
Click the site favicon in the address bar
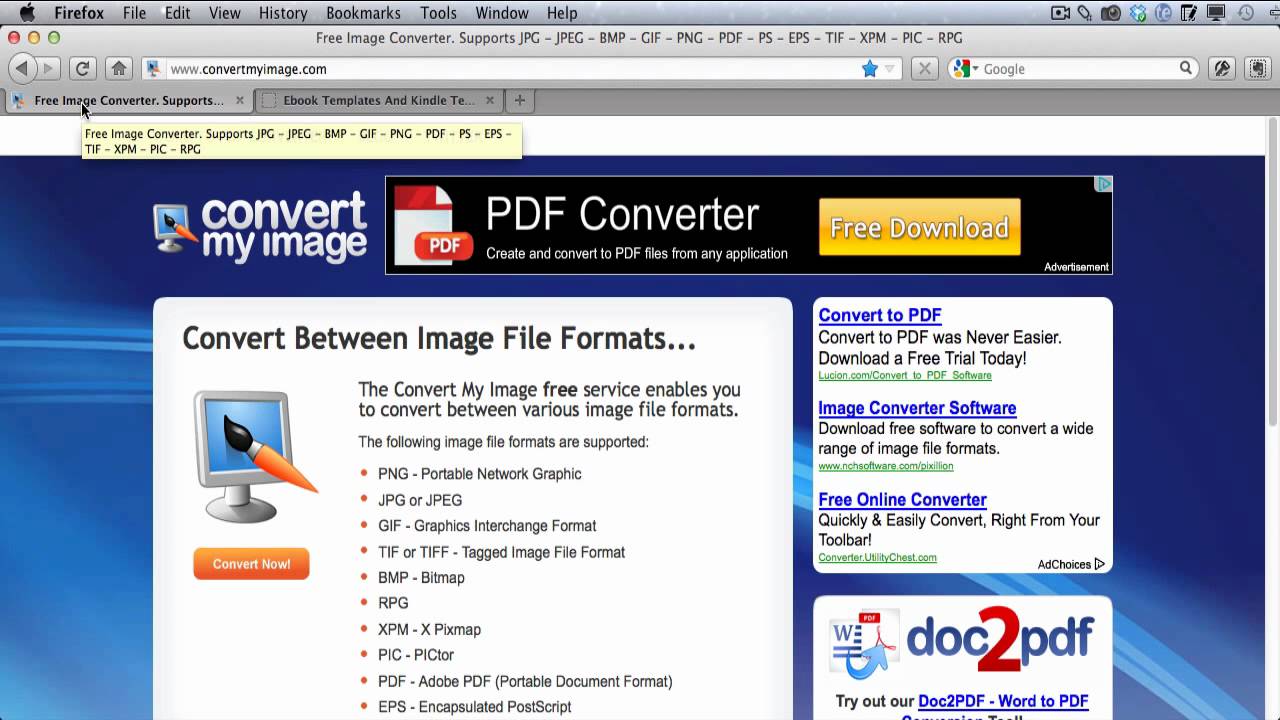(153, 69)
